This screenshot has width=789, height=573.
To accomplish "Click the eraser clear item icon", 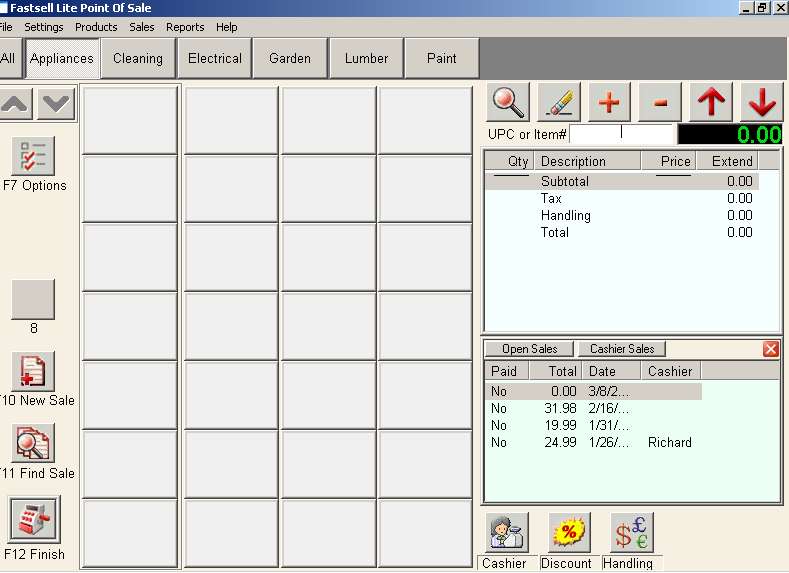I will (x=559, y=102).
